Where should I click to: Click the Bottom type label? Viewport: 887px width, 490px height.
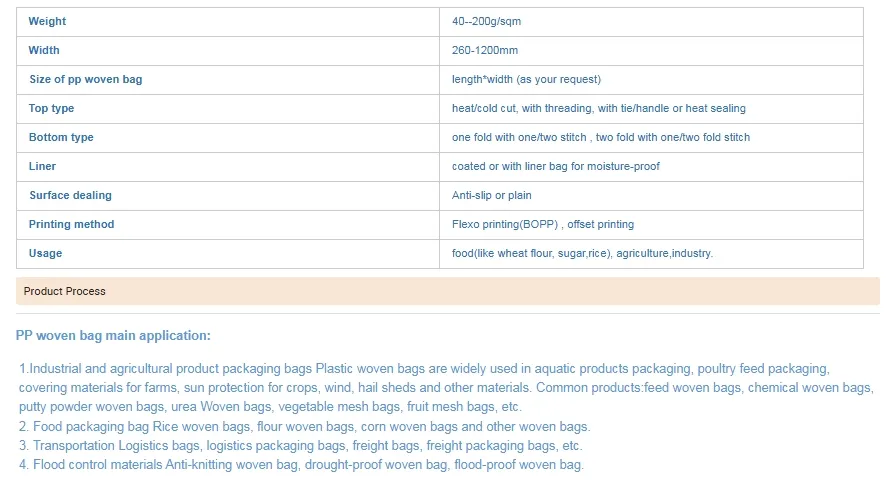pos(61,137)
